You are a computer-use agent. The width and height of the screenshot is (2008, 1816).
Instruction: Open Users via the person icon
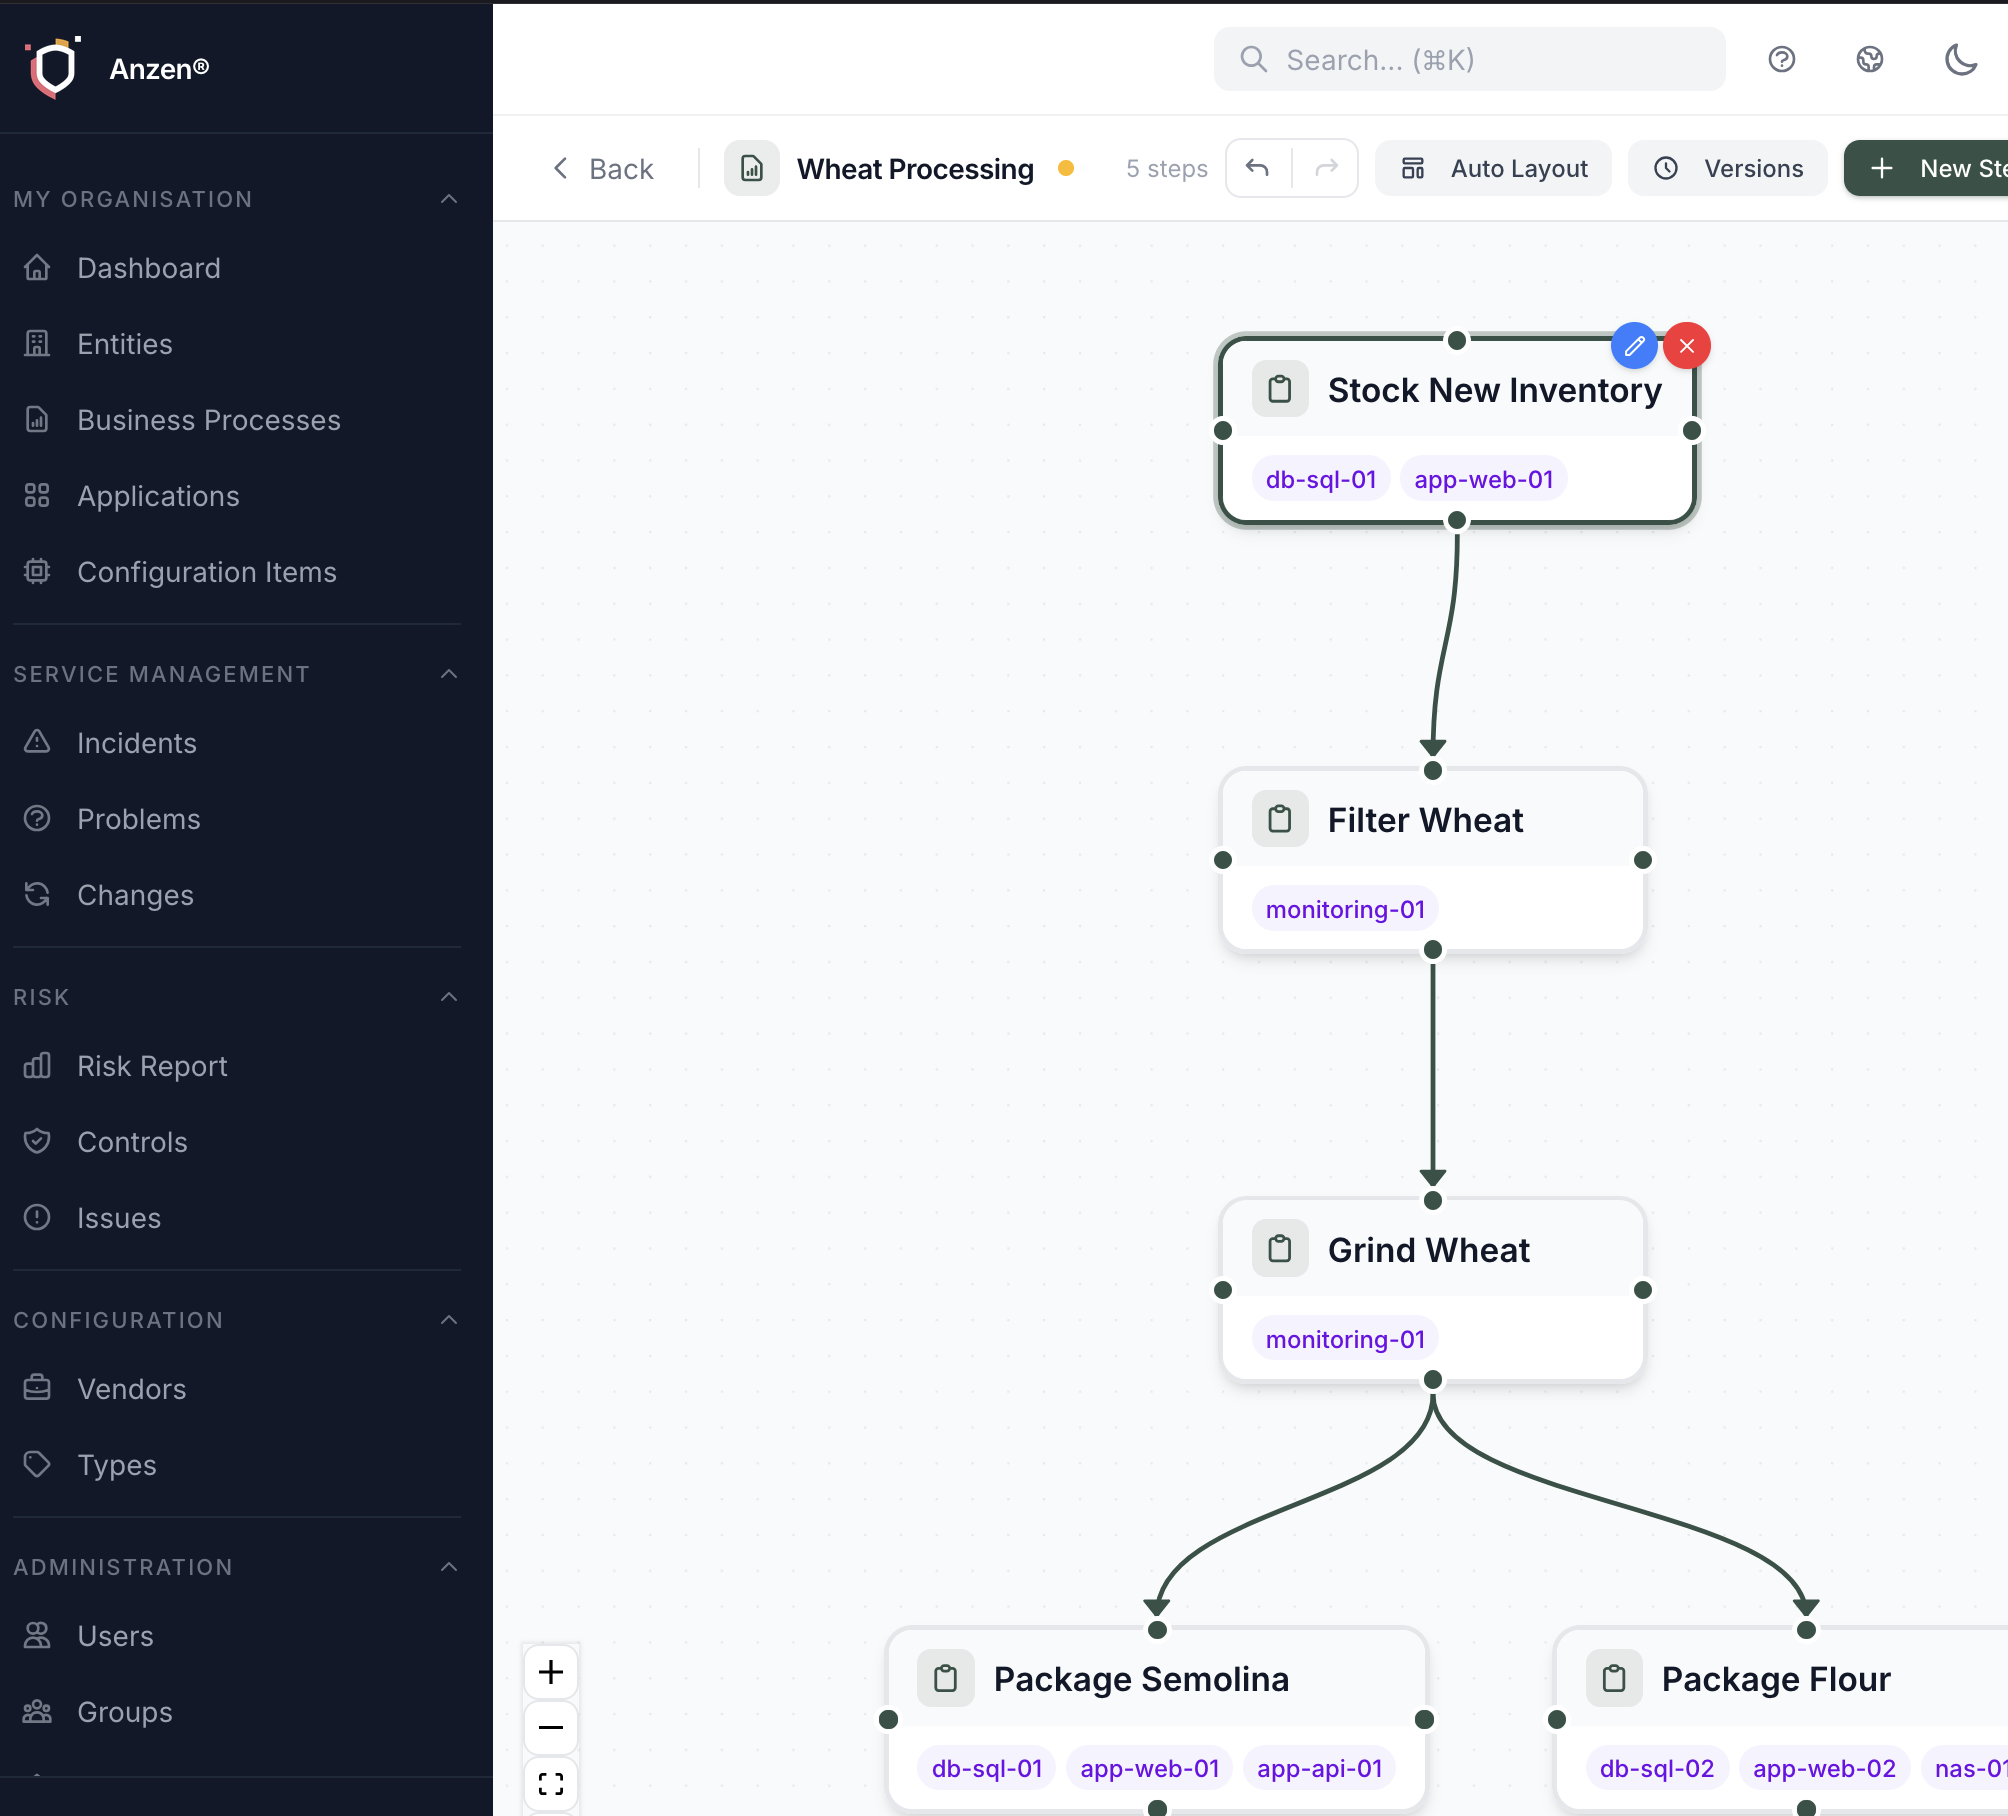point(37,1636)
